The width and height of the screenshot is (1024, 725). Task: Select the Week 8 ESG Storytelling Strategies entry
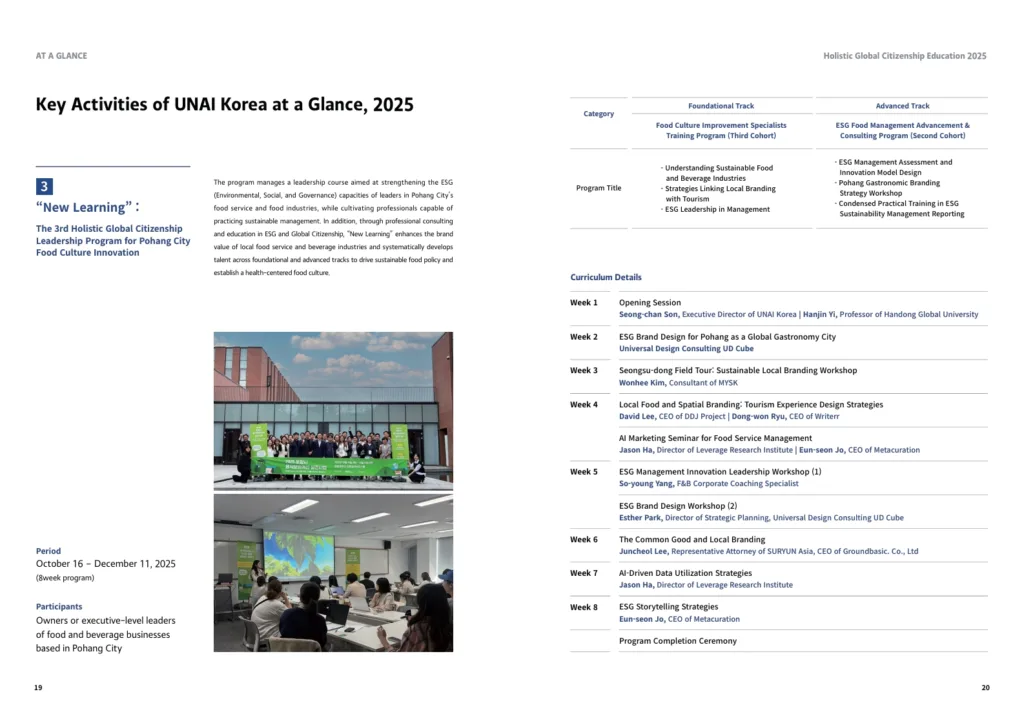coord(668,607)
